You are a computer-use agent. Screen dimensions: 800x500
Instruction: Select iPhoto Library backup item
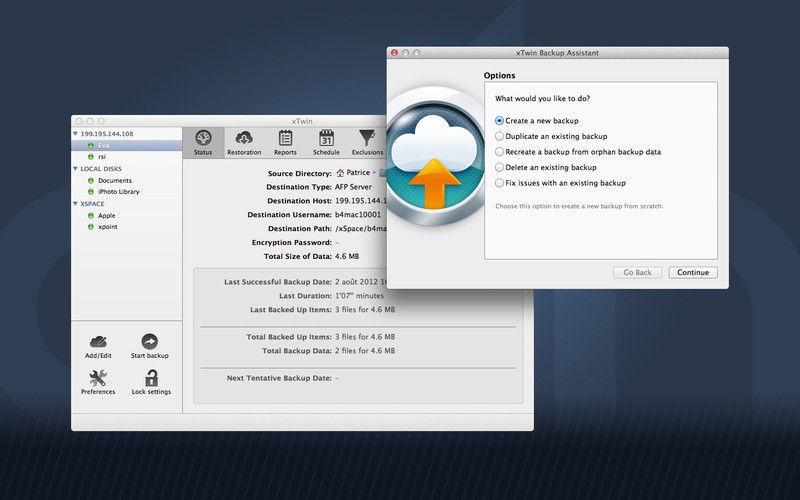point(127,192)
